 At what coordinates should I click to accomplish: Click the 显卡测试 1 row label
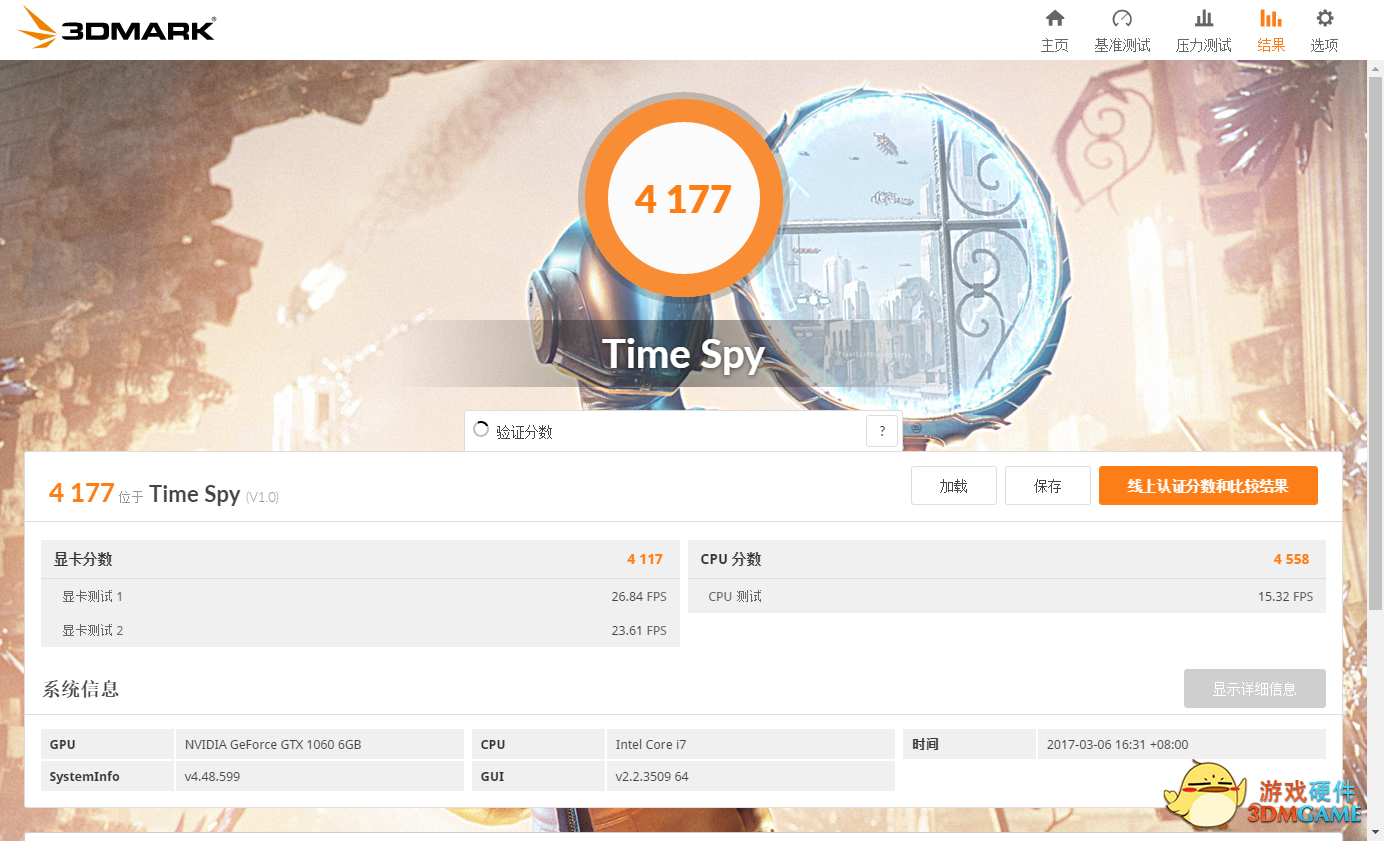[92, 596]
